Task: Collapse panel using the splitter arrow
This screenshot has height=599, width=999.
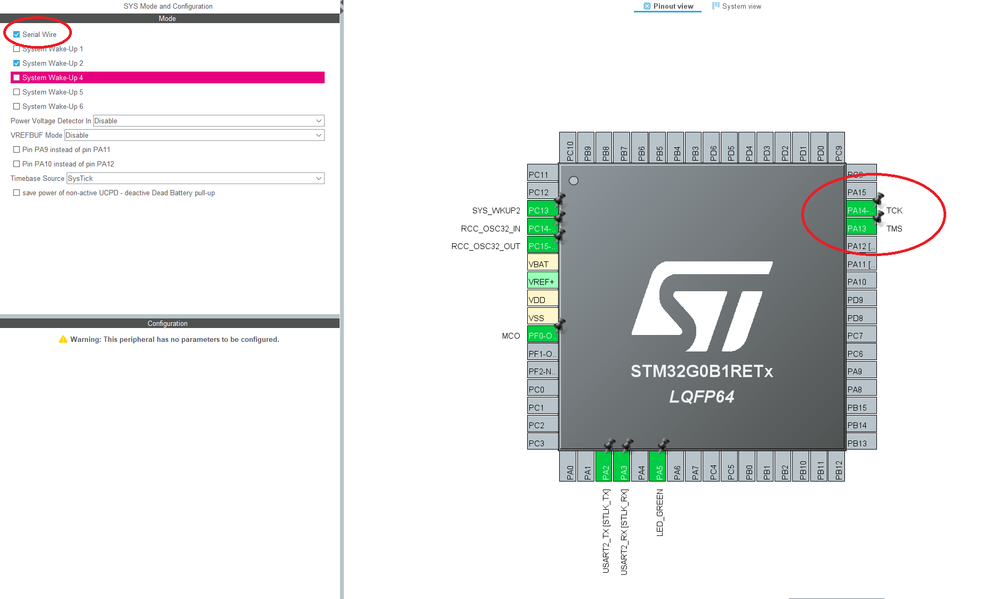Action: [341, 6]
